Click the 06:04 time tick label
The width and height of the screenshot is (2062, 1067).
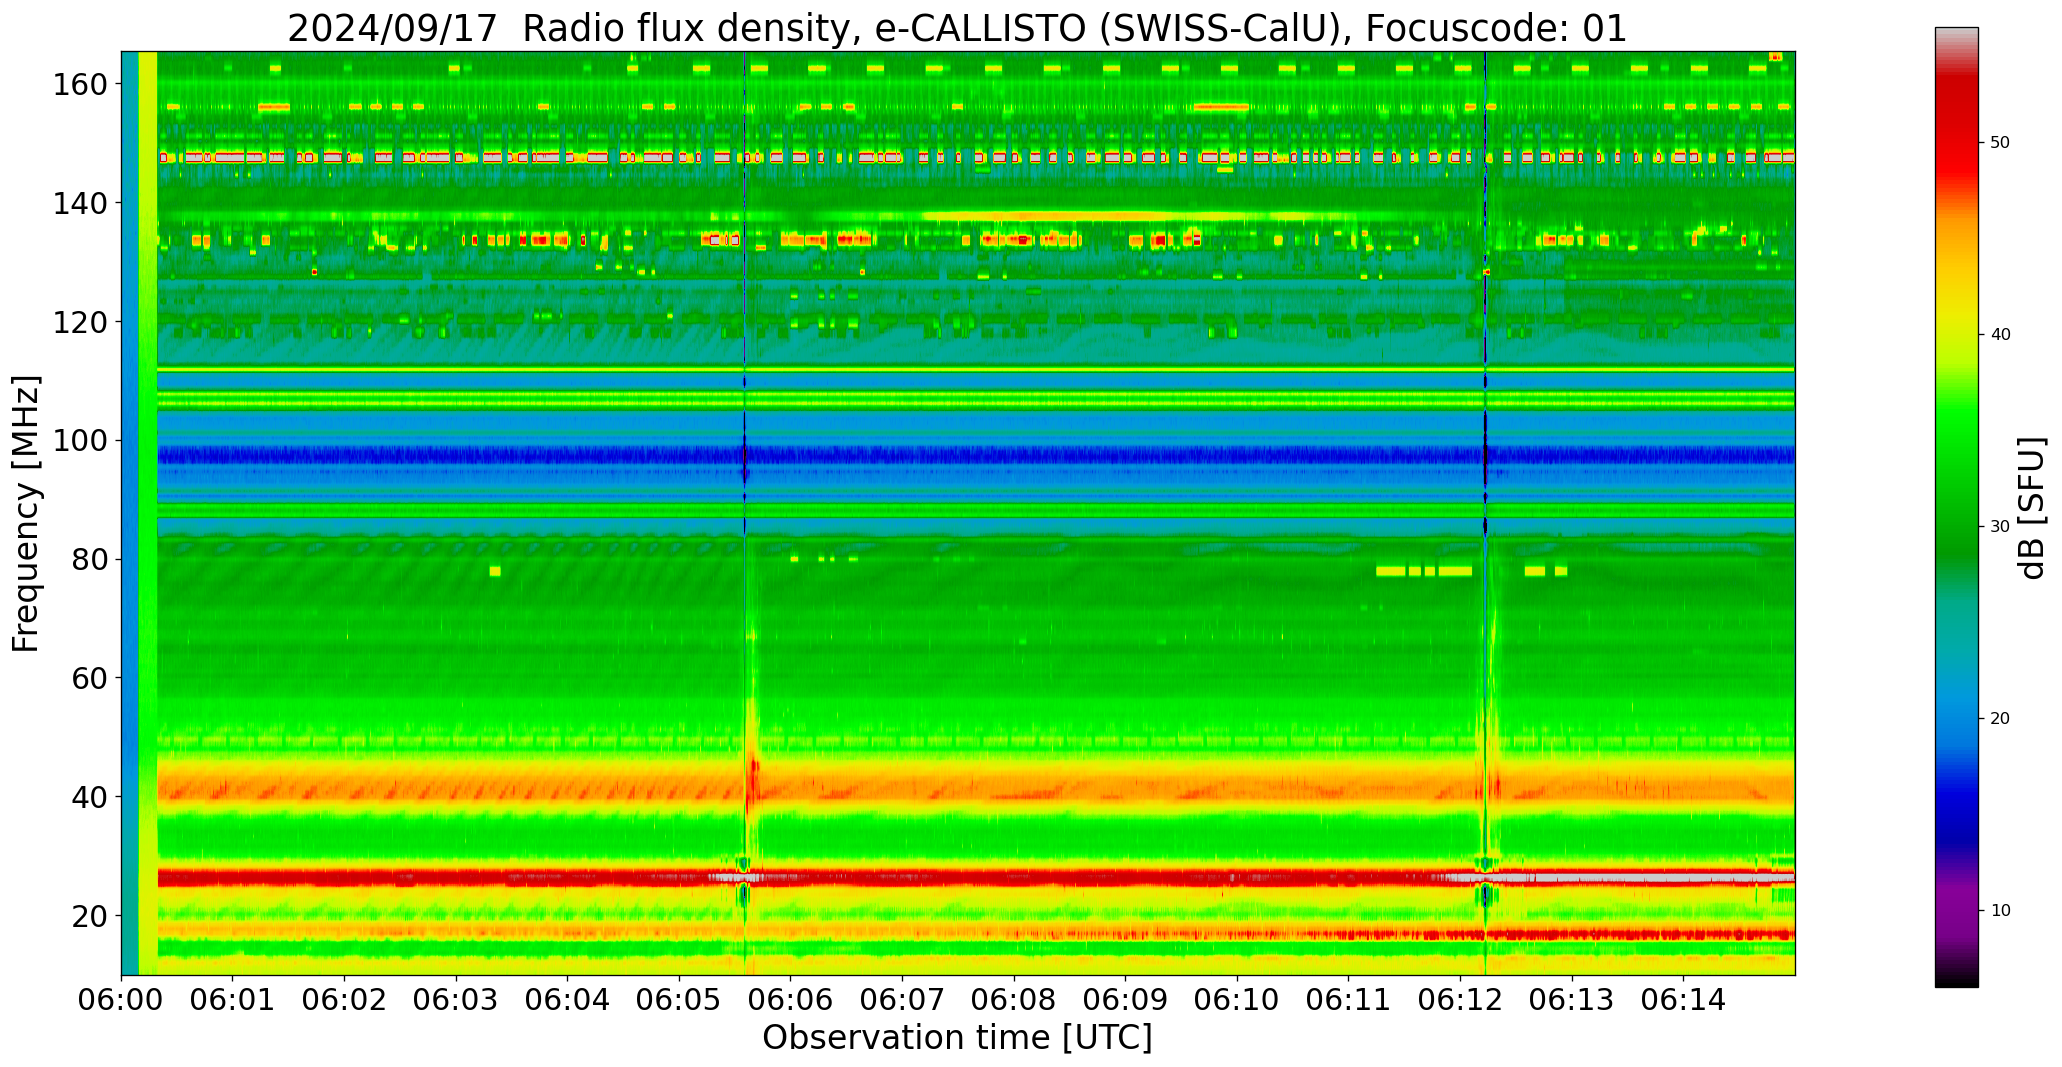click(568, 999)
